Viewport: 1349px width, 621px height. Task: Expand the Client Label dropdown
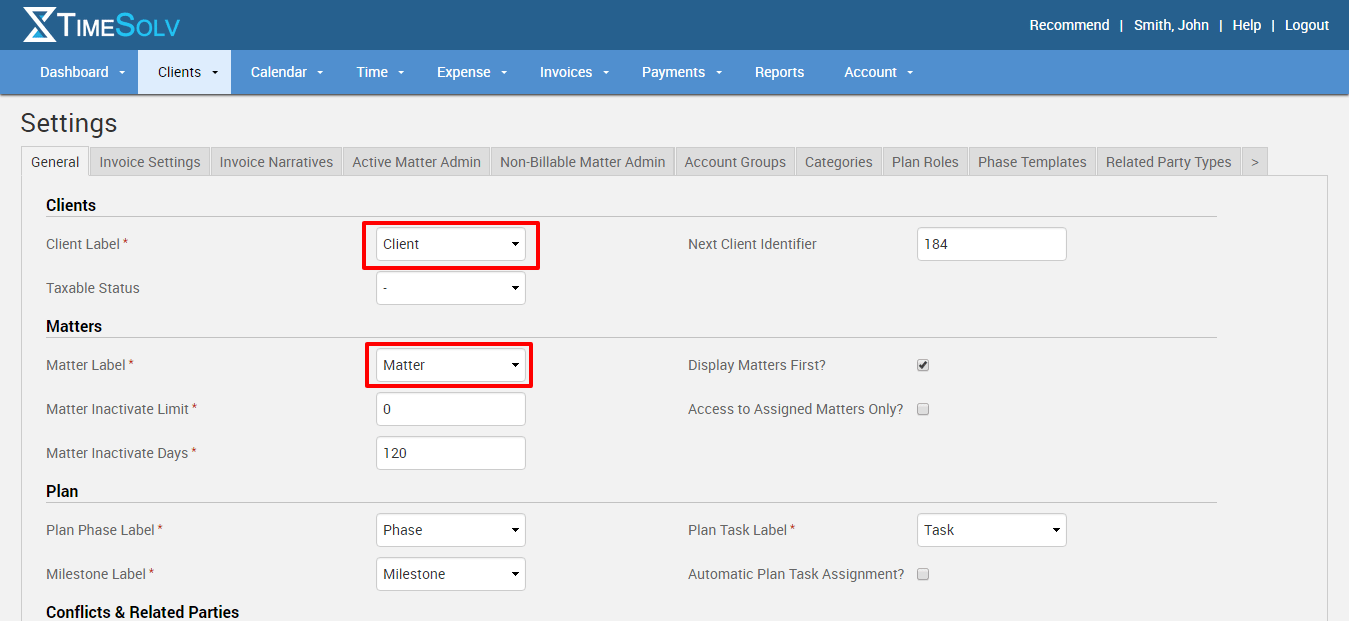pyautogui.click(x=451, y=244)
